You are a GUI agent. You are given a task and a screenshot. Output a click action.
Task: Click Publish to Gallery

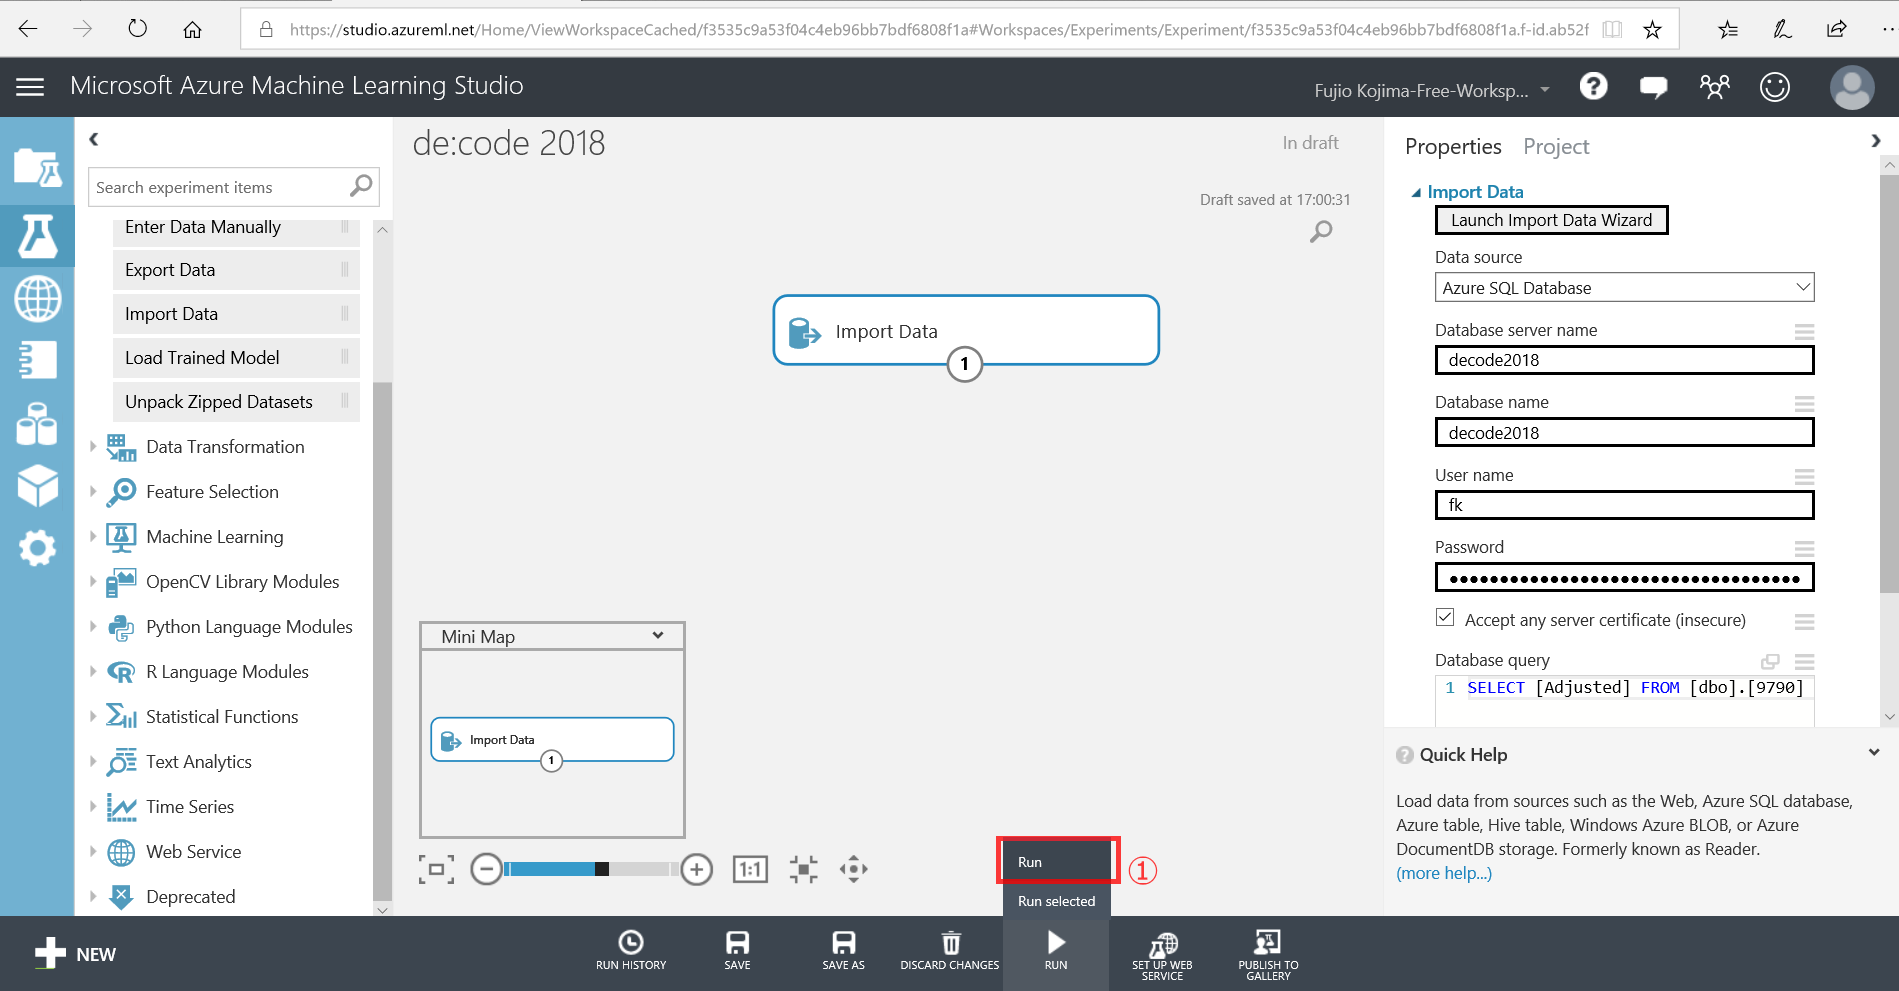pos(1268,955)
